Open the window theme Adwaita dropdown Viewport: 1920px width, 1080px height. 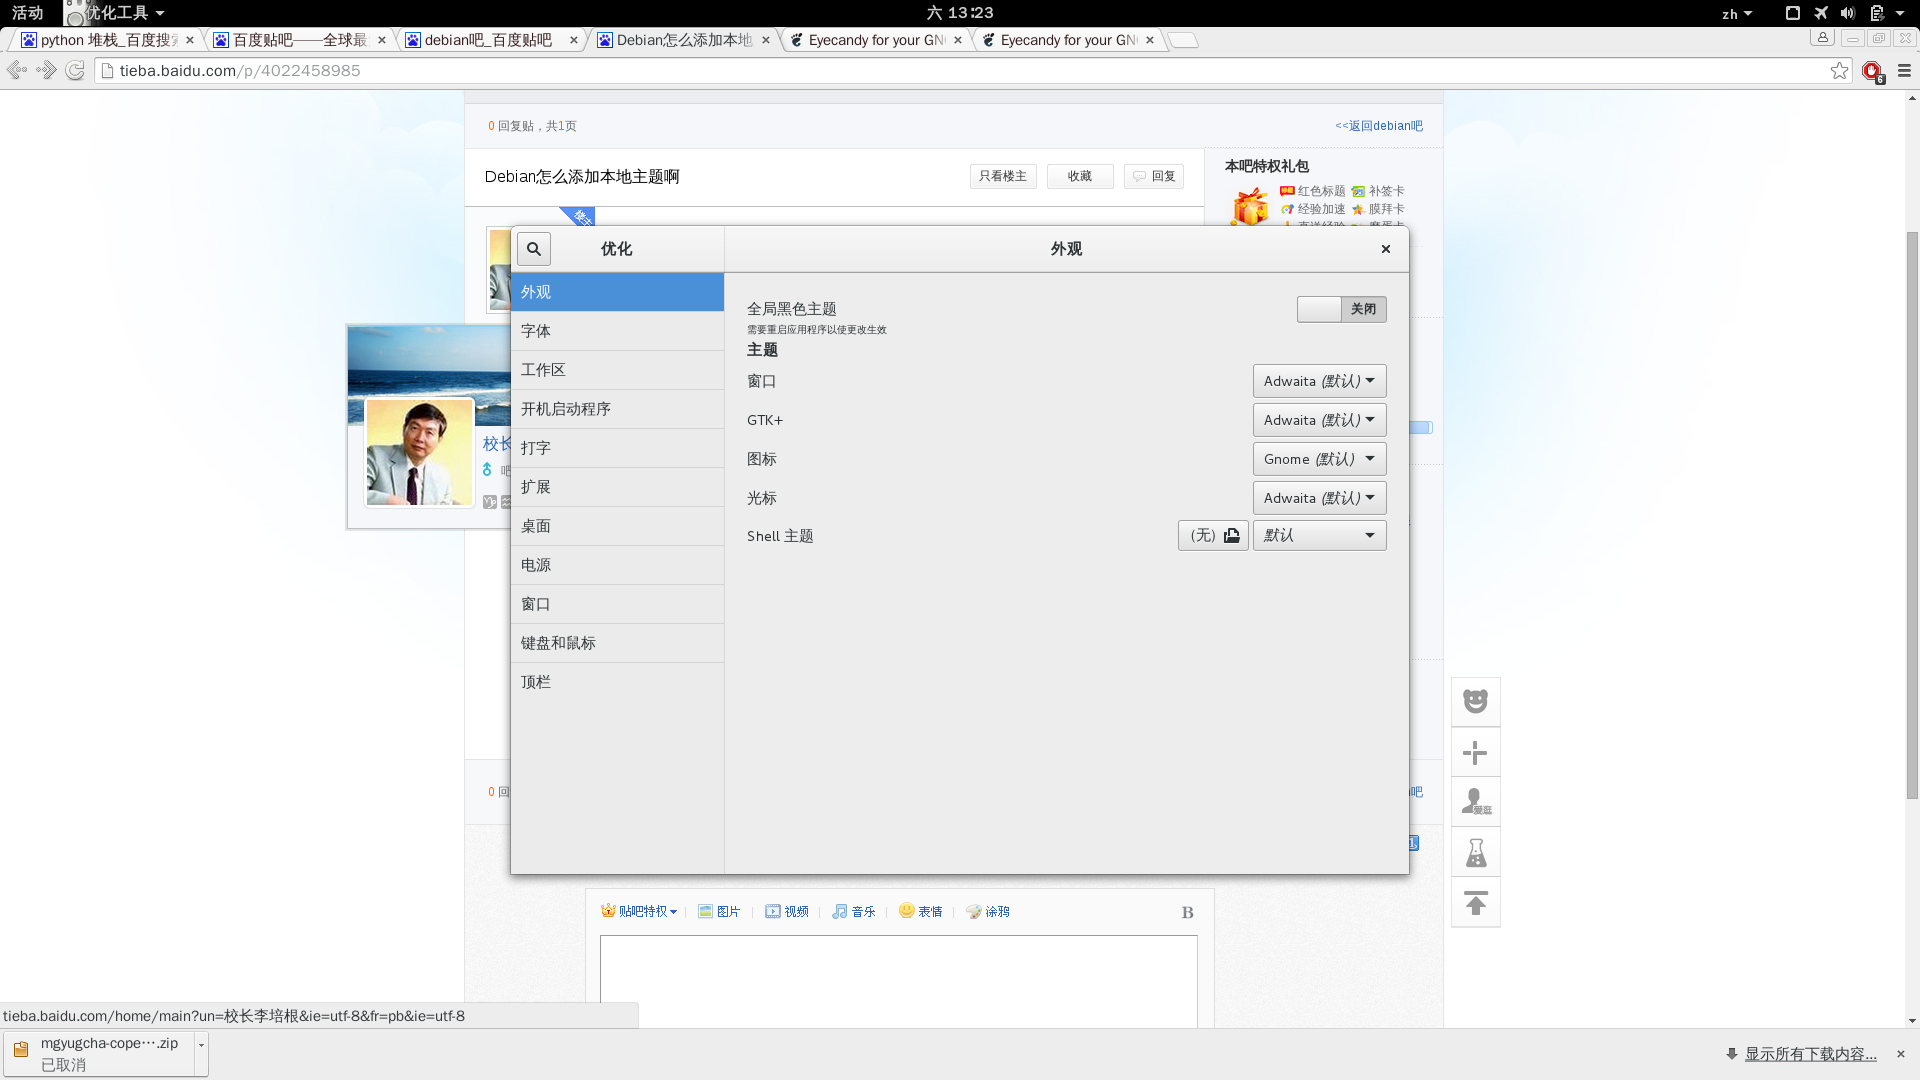tap(1319, 381)
